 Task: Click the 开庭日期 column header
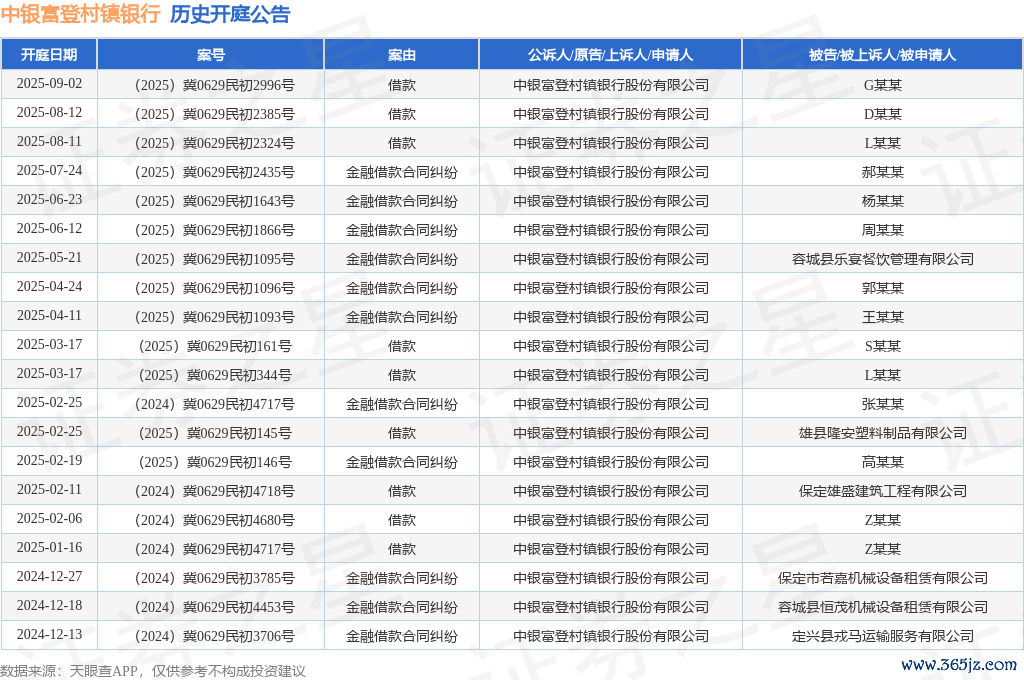pos(49,55)
